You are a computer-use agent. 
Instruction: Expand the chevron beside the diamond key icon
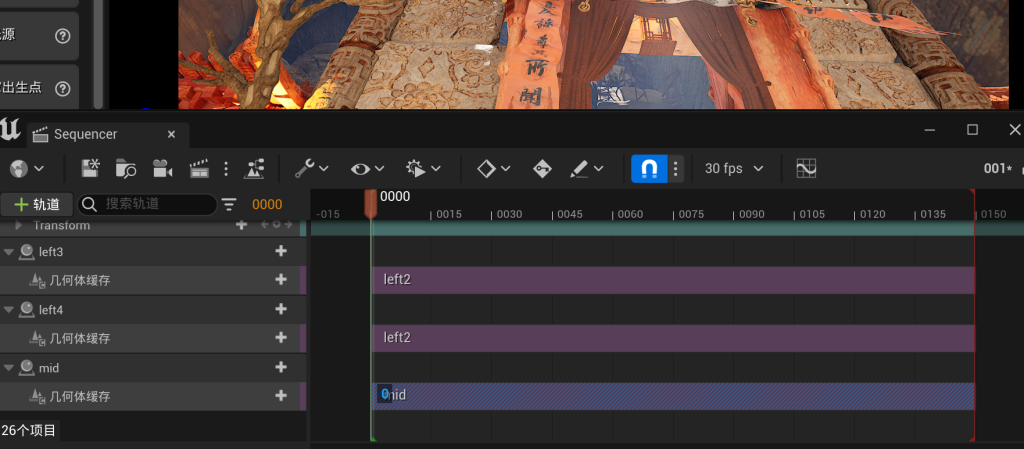click(505, 168)
